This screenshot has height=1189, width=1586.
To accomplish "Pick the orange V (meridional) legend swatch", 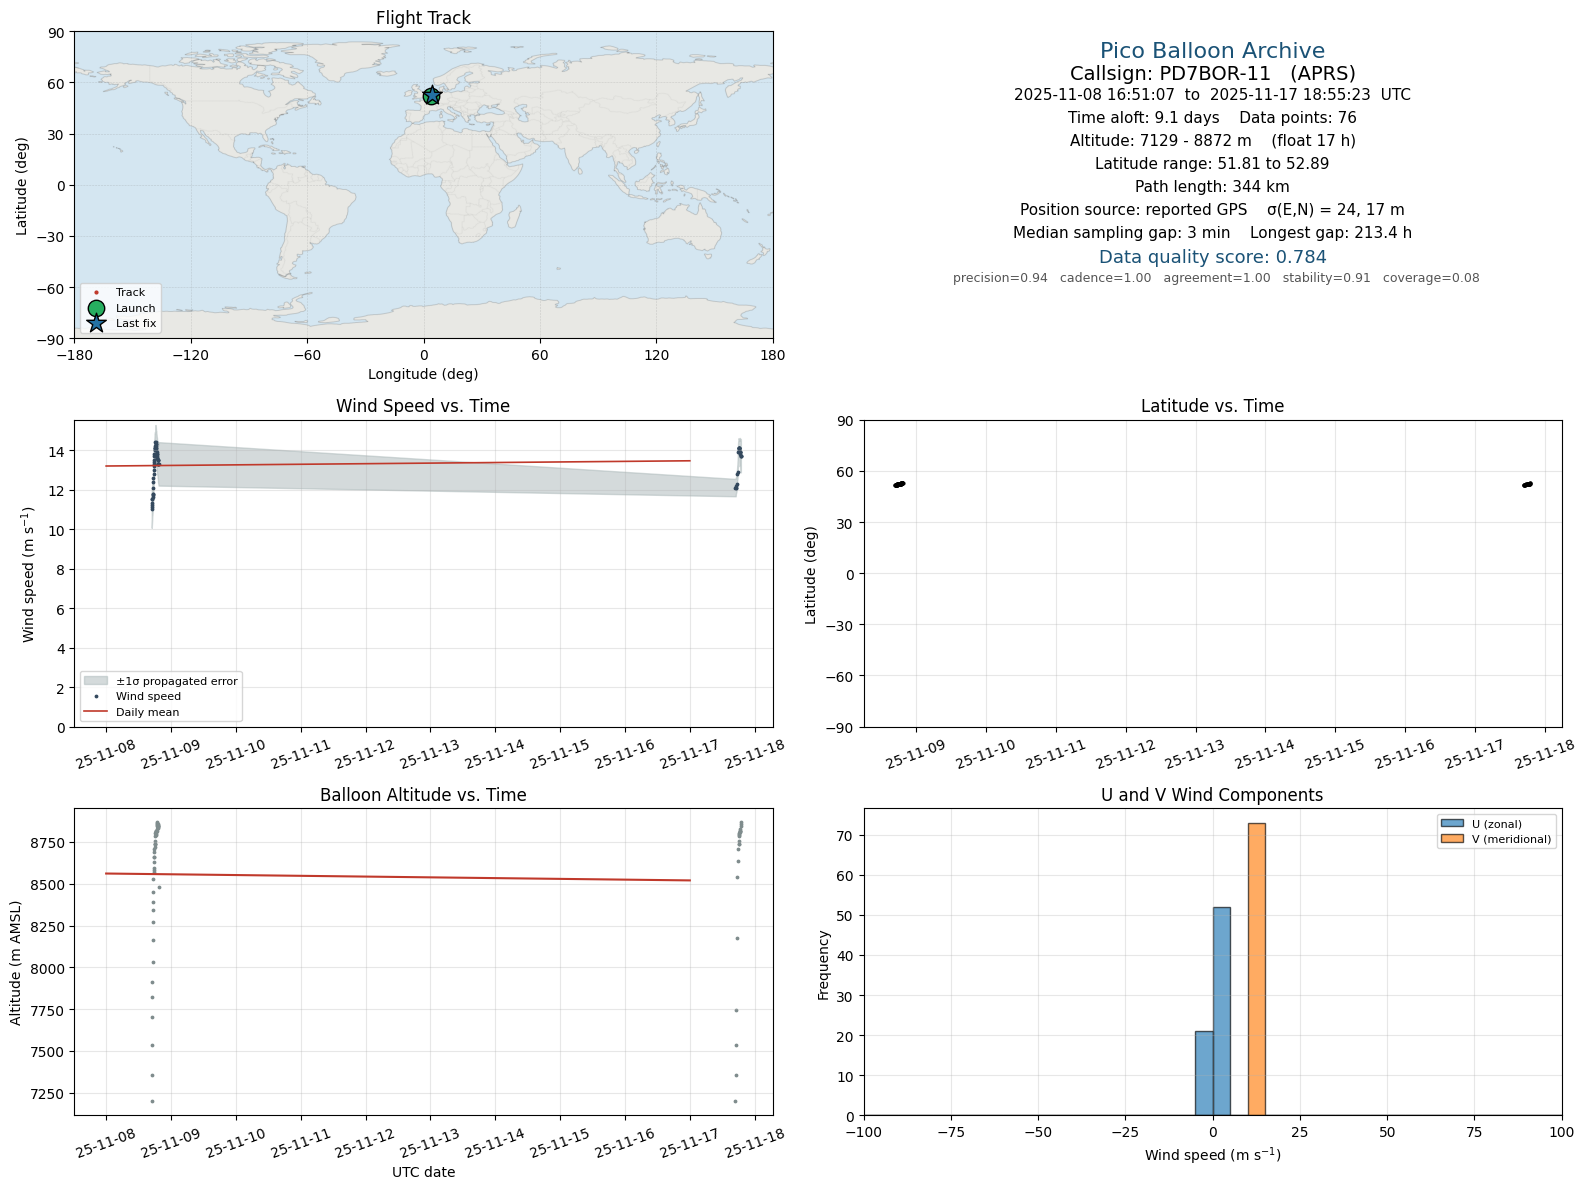I will tap(1452, 839).
